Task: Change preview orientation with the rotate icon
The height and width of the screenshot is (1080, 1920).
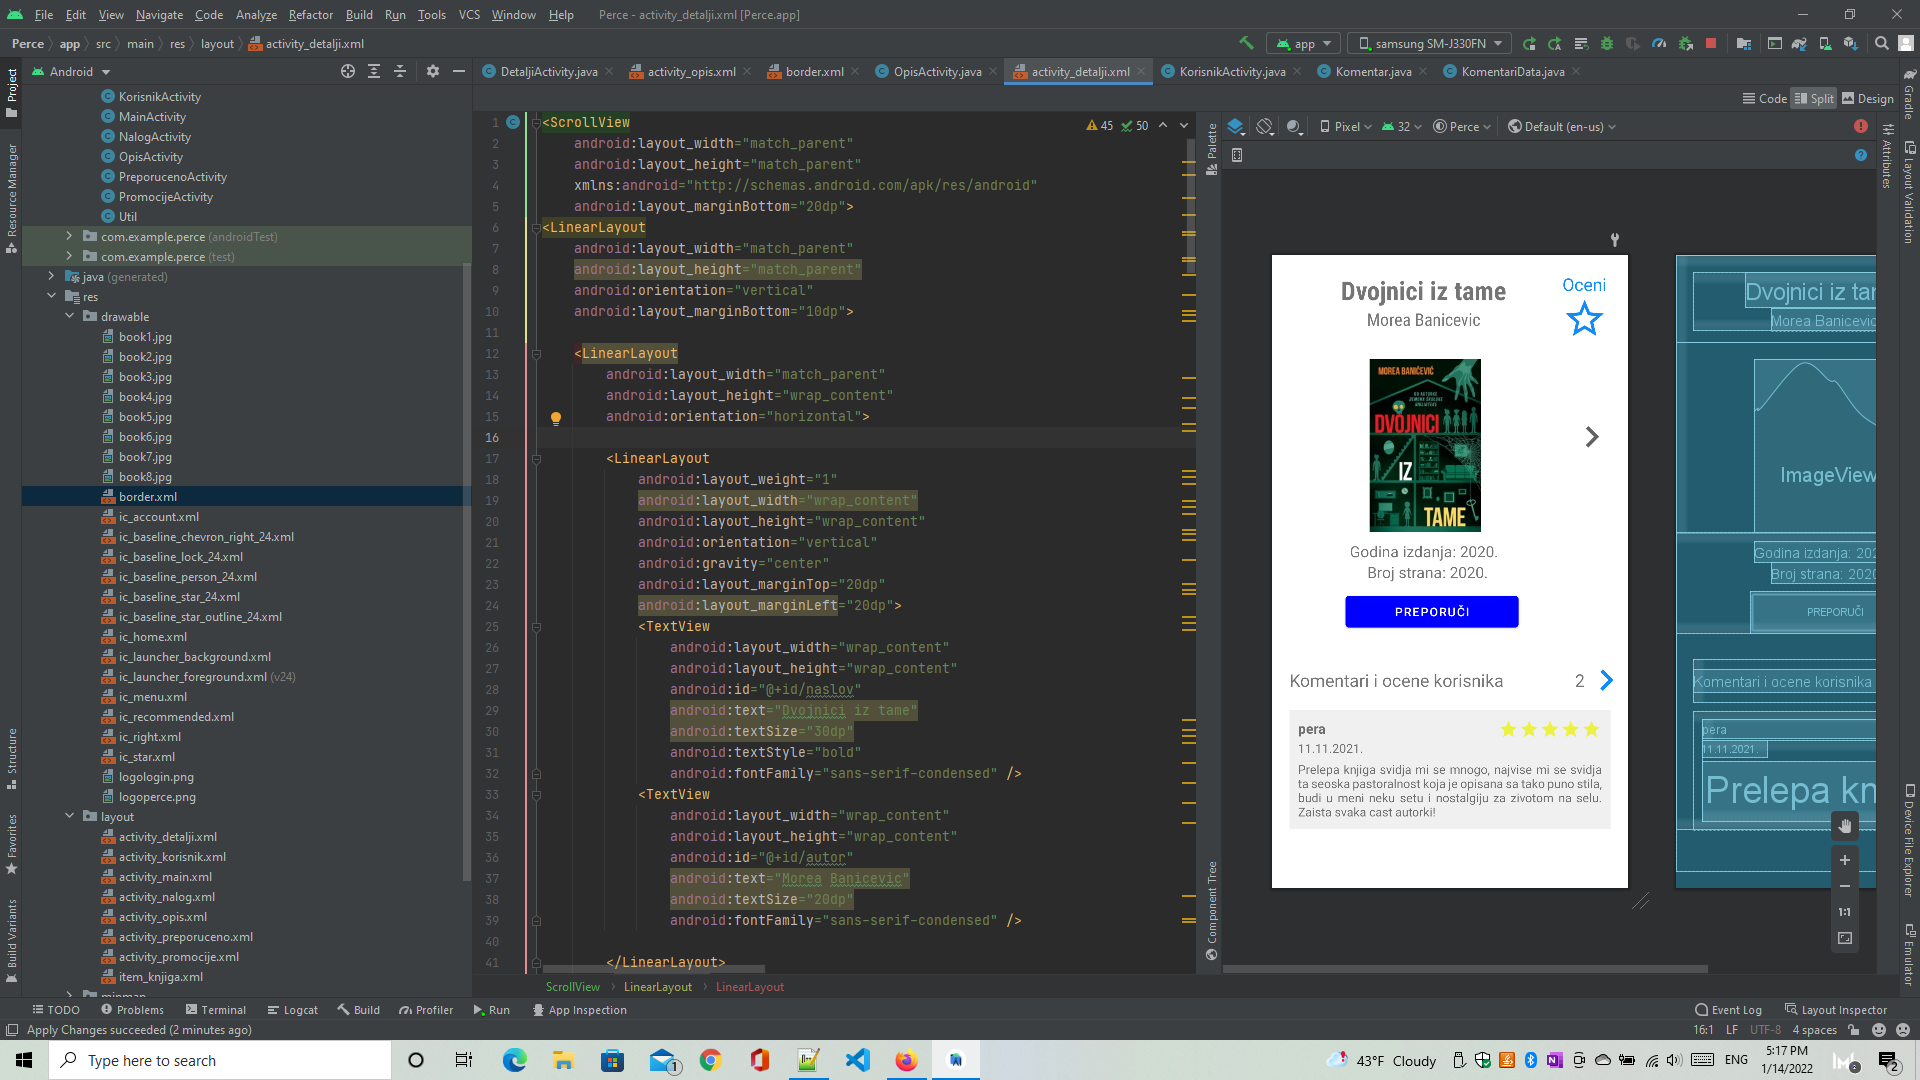Action: [1264, 126]
